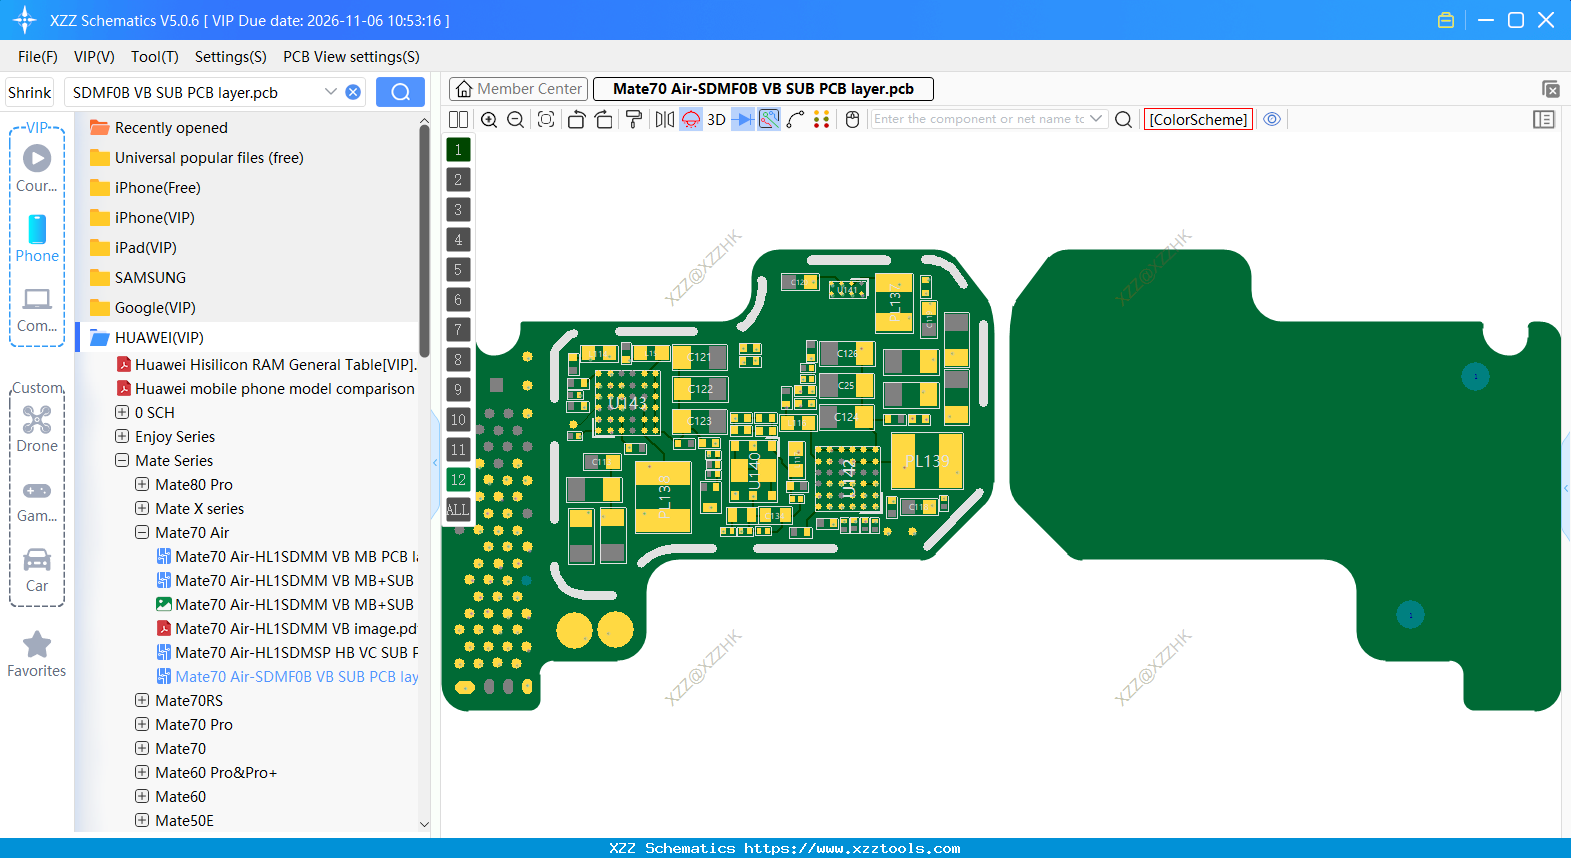This screenshot has height=858, width=1571.
Task: Open PCB View settings(S) menu
Action: (x=351, y=57)
